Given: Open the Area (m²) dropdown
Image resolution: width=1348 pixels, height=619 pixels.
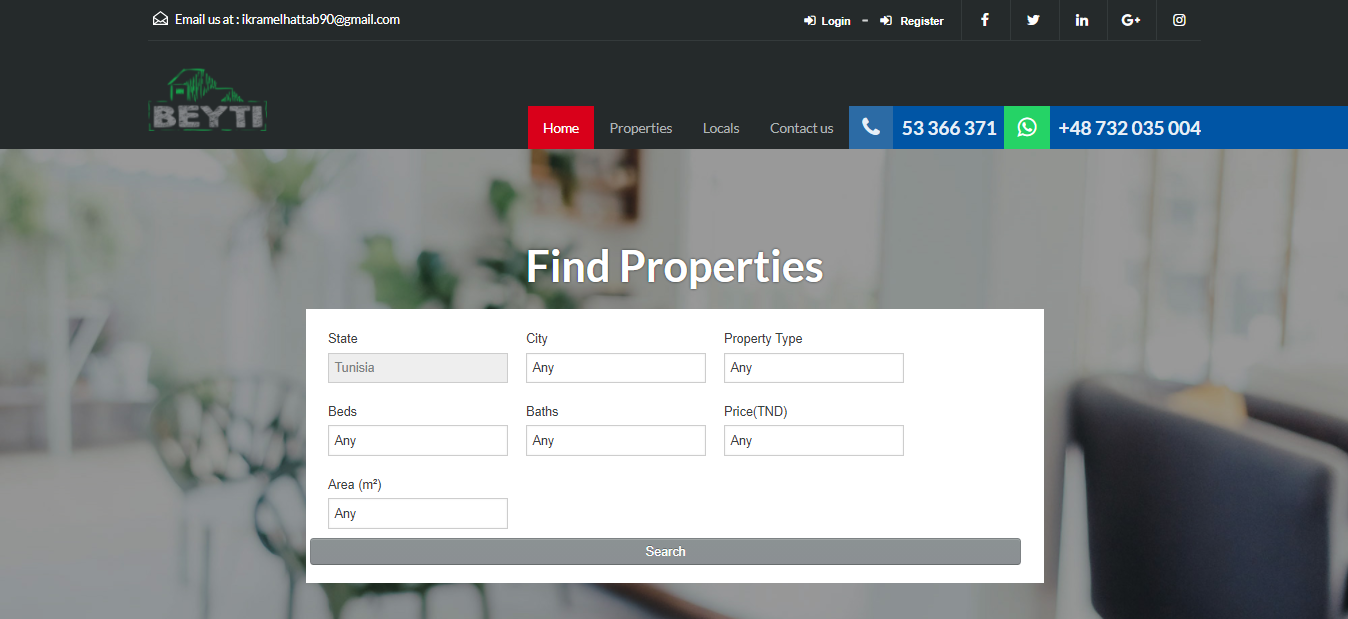Looking at the screenshot, I should point(417,514).
